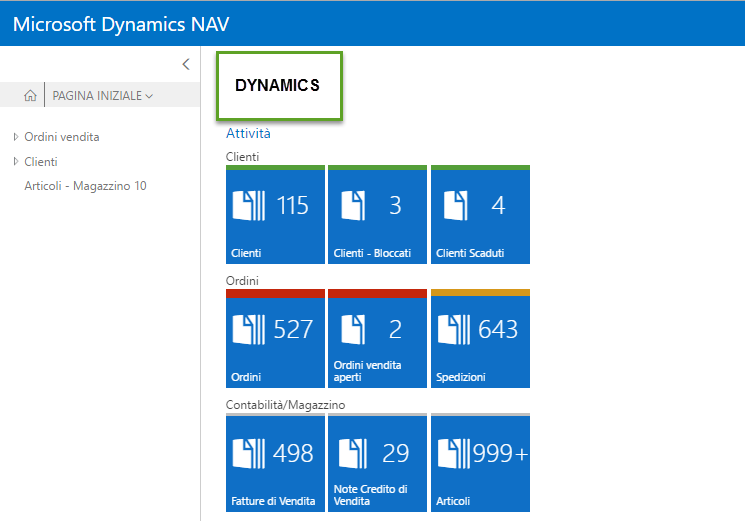Expand the Clienti tree arrow in sidebar
The image size is (745, 521).
click(x=16, y=161)
